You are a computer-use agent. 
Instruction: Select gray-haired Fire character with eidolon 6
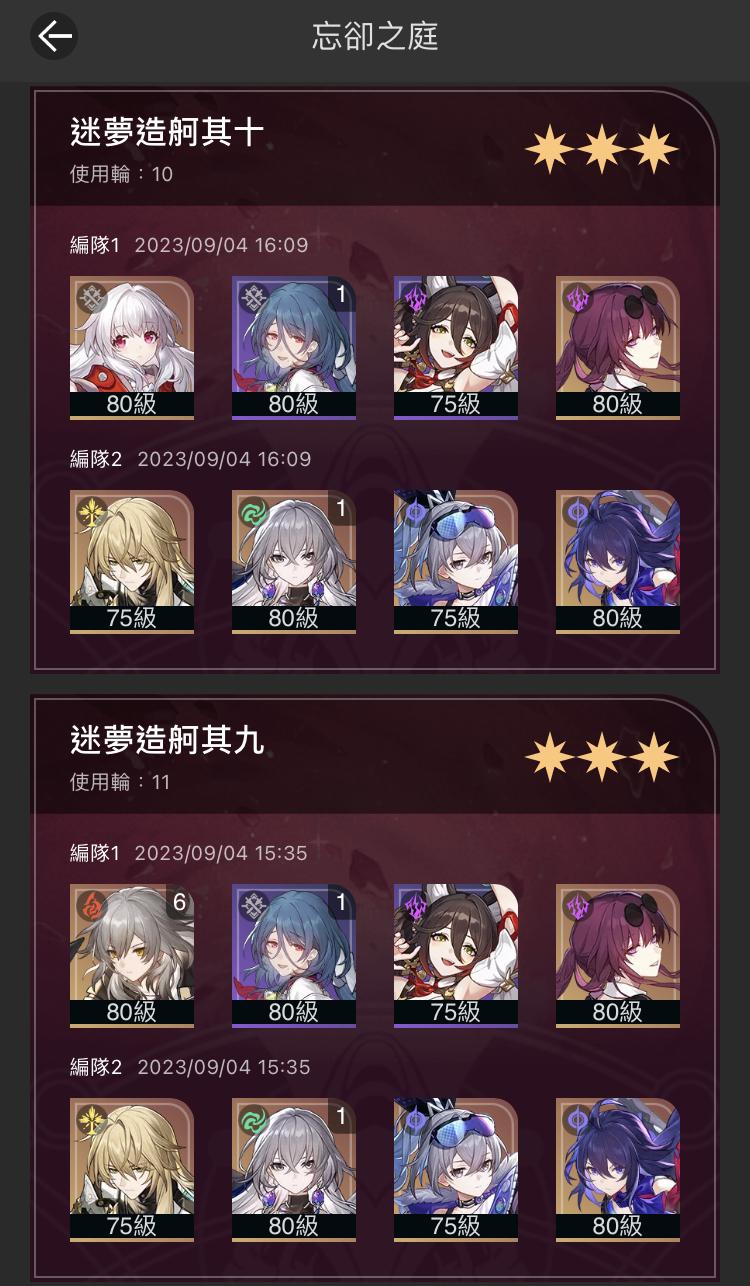pos(132,956)
